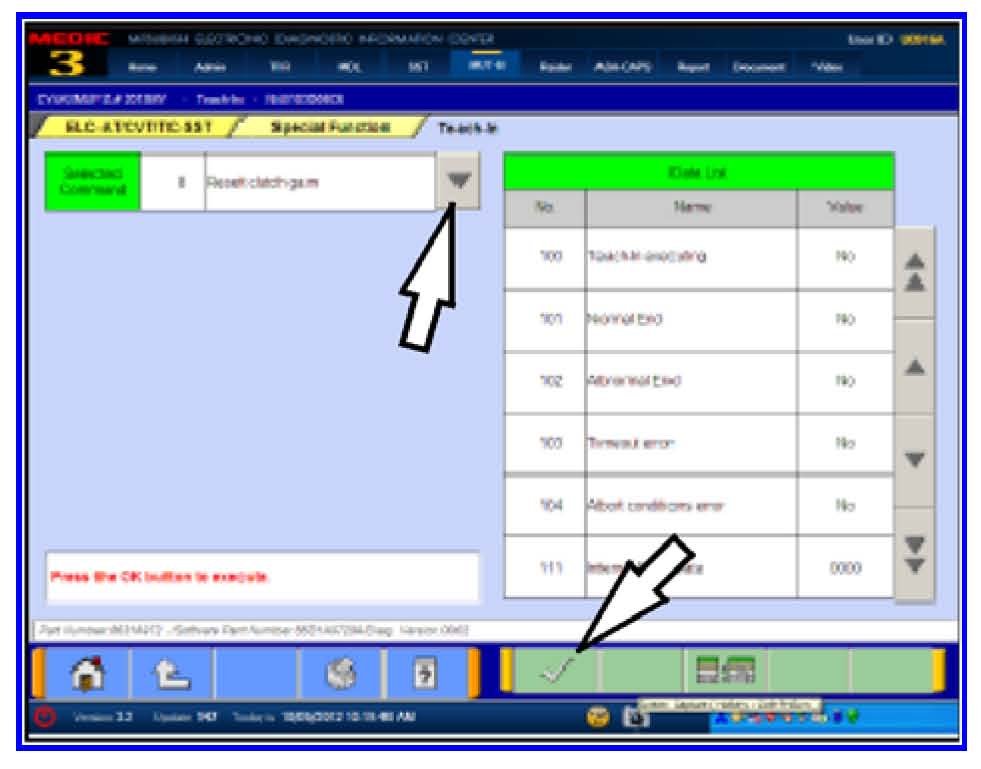Open the Home menu item
Image resolution: width=981 pixels, height=769 pixels.
click(142, 67)
